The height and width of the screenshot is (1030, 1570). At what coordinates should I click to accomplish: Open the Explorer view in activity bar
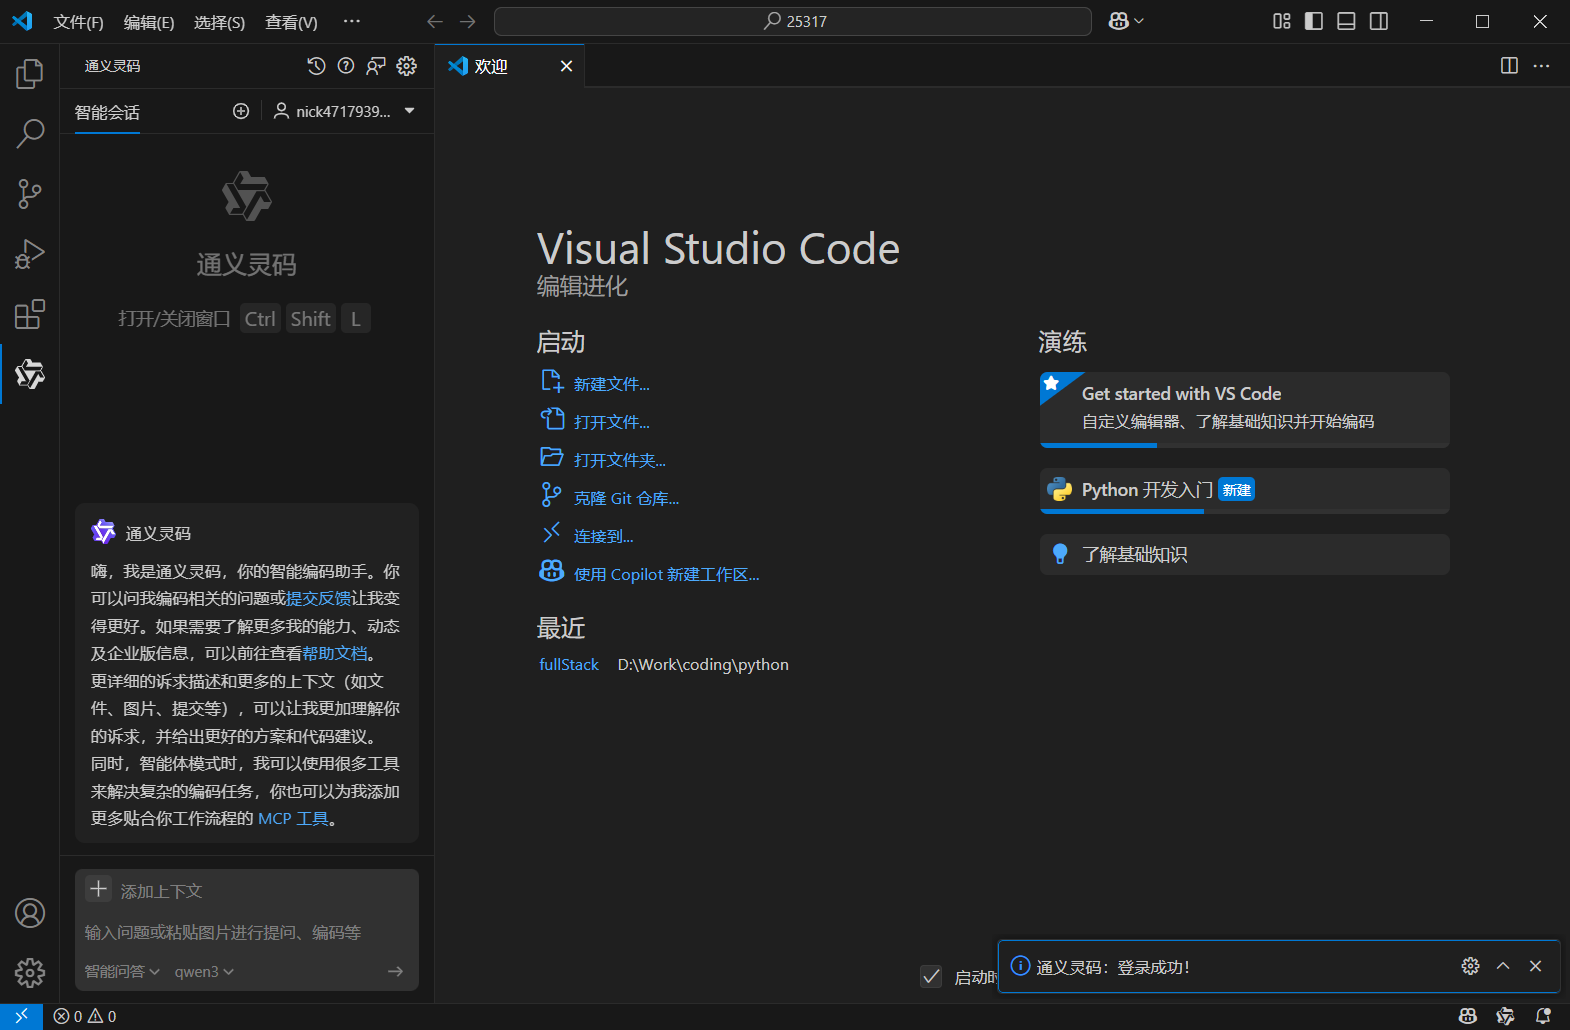click(x=30, y=74)
